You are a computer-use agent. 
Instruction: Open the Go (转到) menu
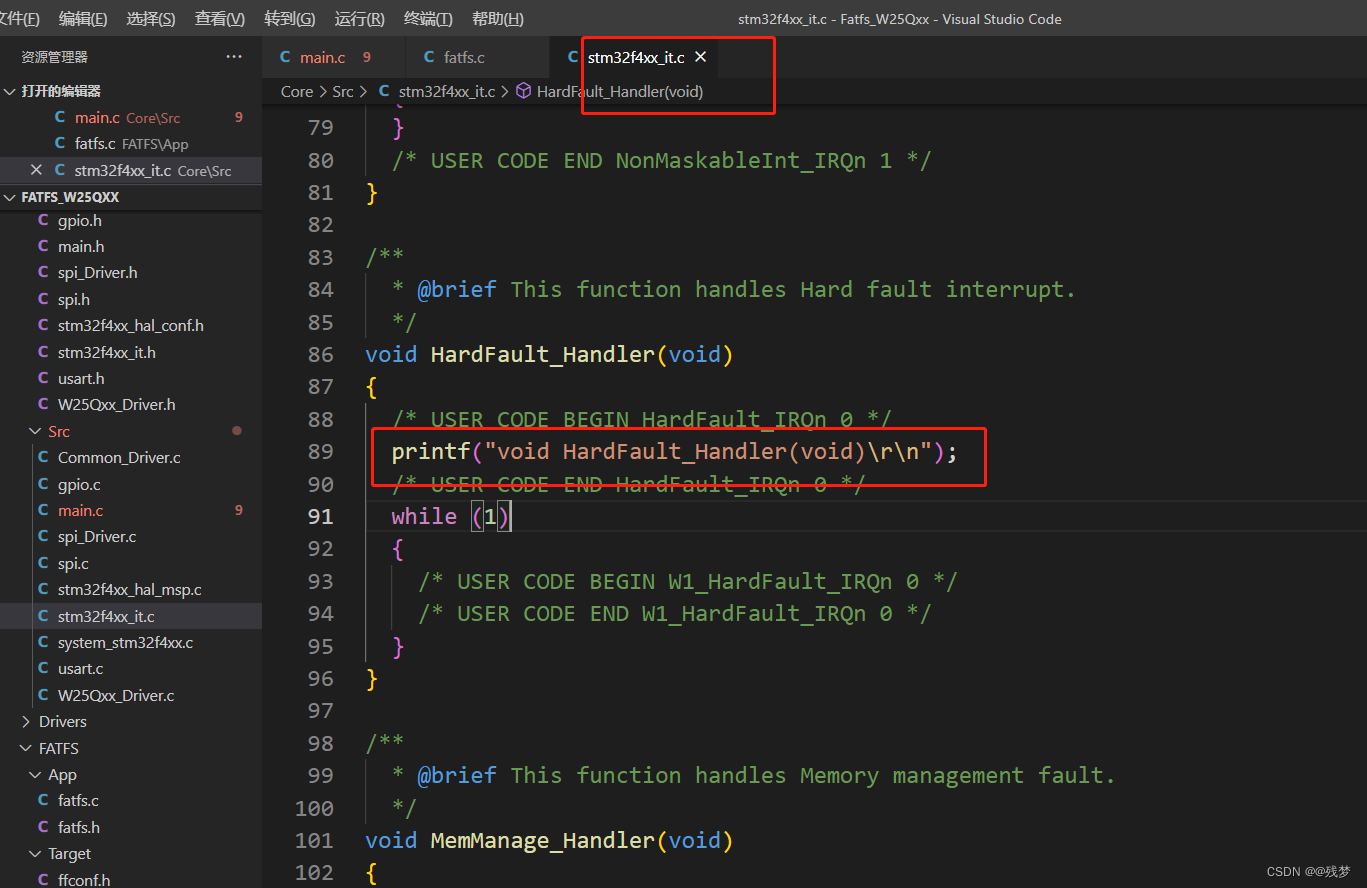tap(290, 19)
